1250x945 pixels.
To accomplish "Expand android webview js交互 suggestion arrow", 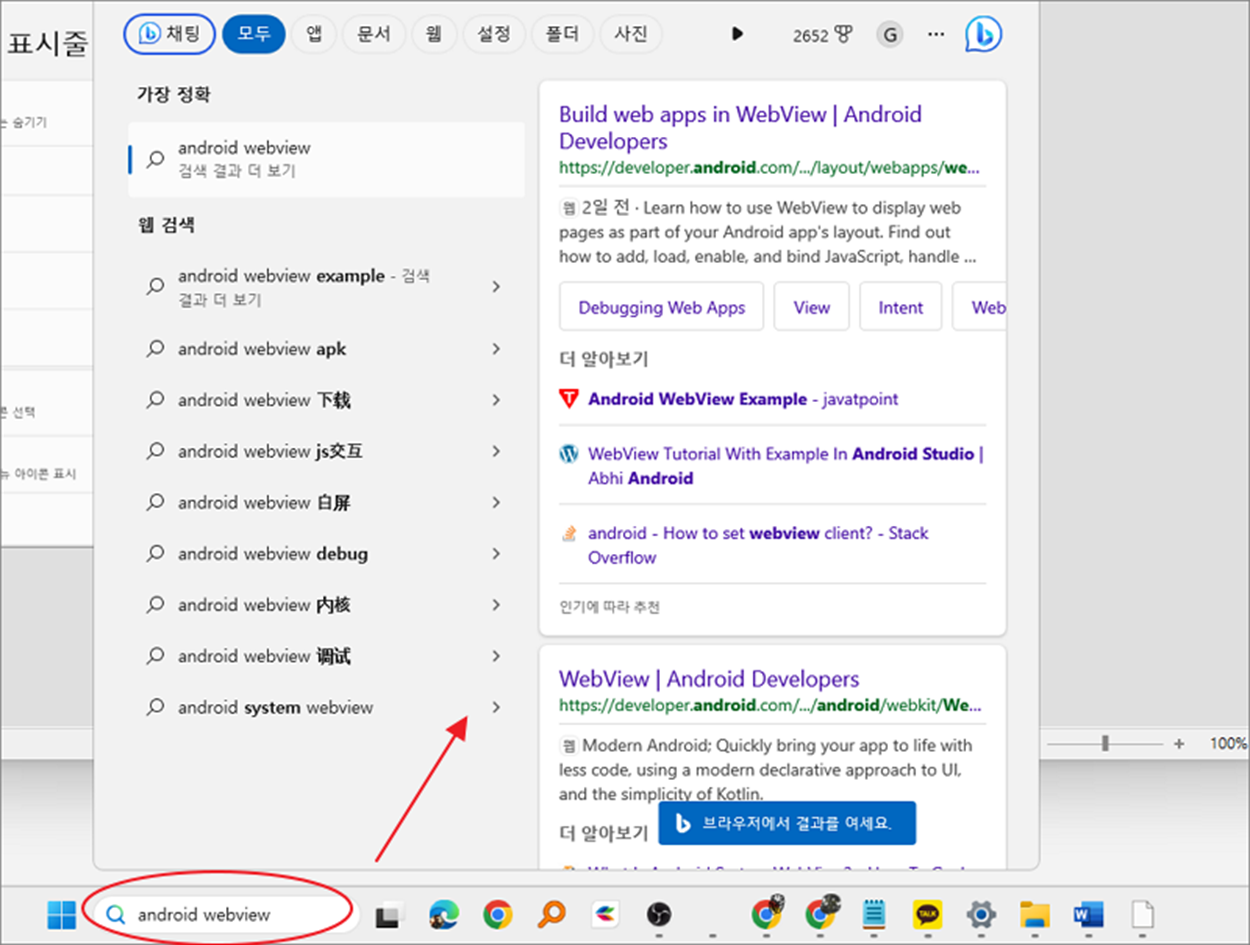I will (x=496, y=451).
